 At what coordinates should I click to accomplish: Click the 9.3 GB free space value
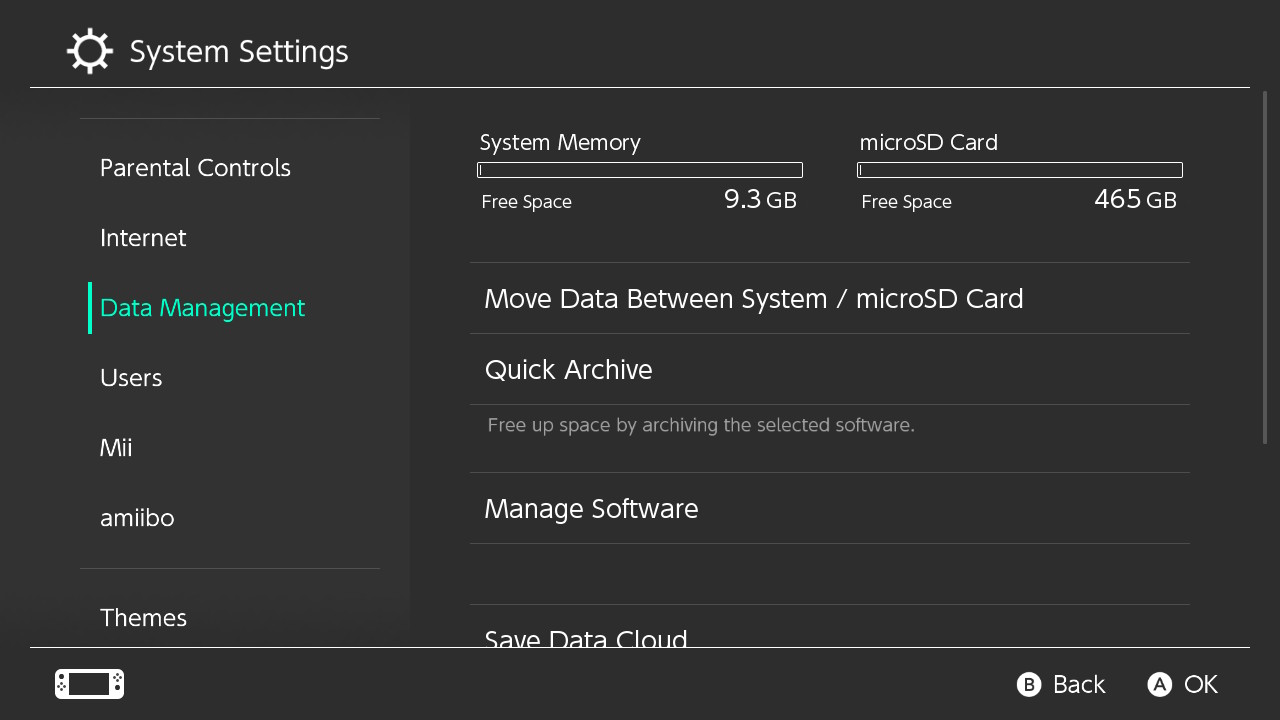coord(760,199)
